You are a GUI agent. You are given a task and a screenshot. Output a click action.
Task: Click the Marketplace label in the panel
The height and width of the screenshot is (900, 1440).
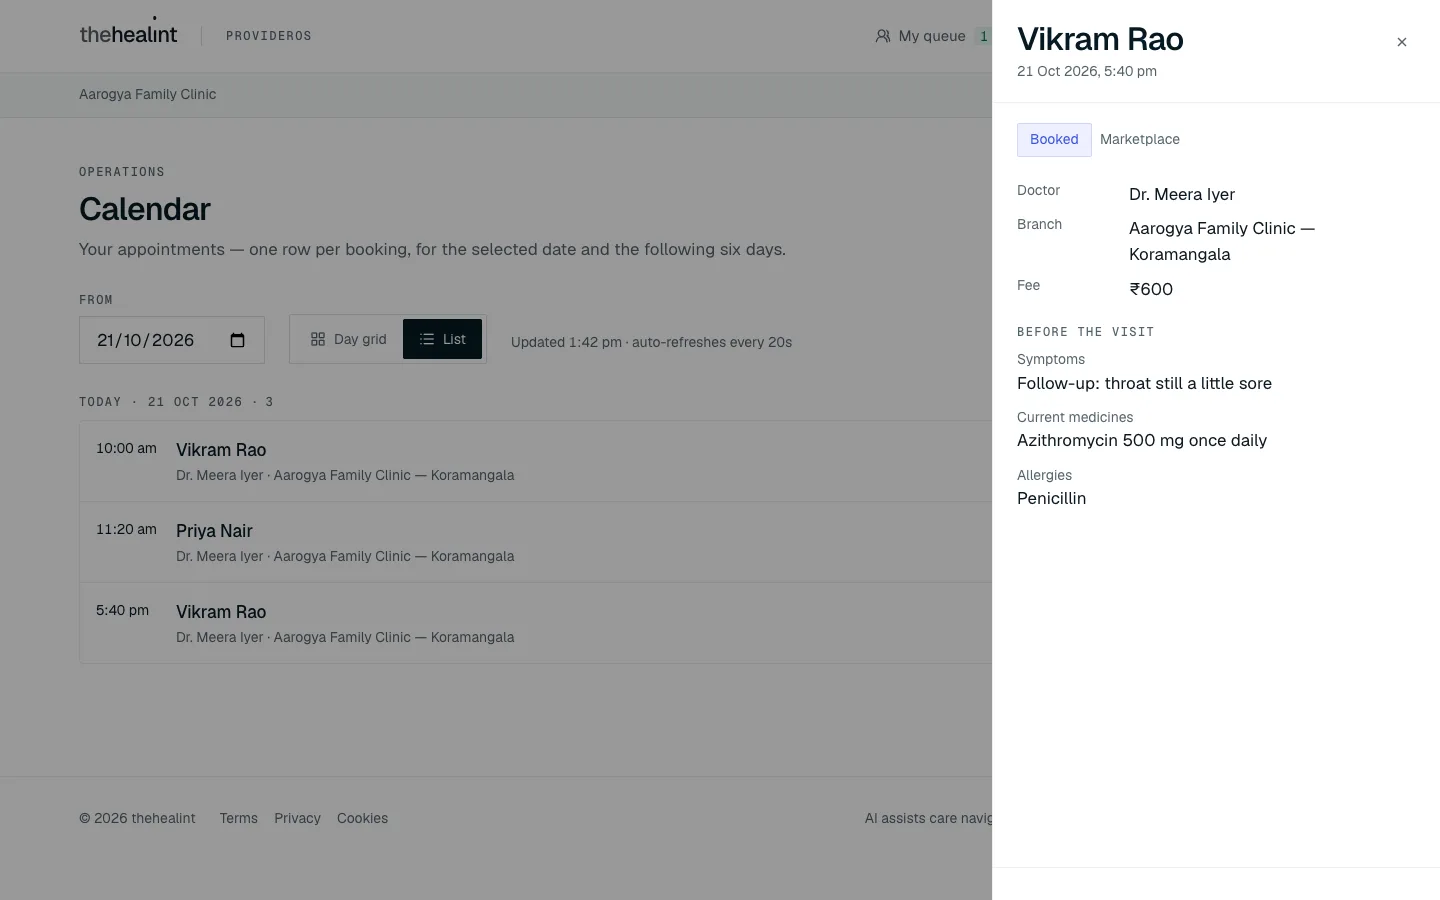(1140, 140)
